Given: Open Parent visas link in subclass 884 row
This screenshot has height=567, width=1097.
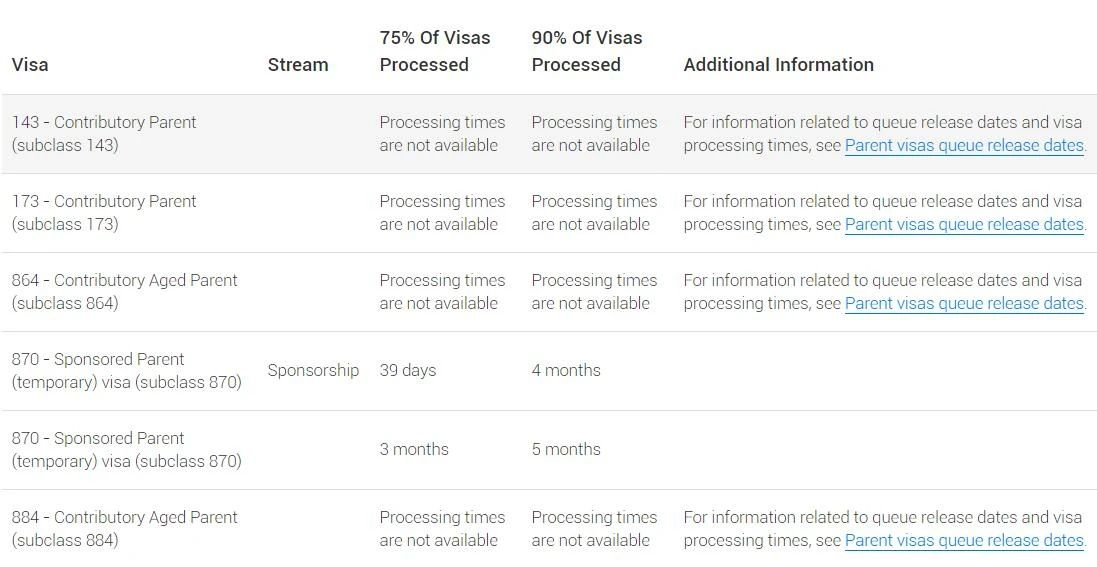Looking at the screenshot, I should tap(964, 540).
